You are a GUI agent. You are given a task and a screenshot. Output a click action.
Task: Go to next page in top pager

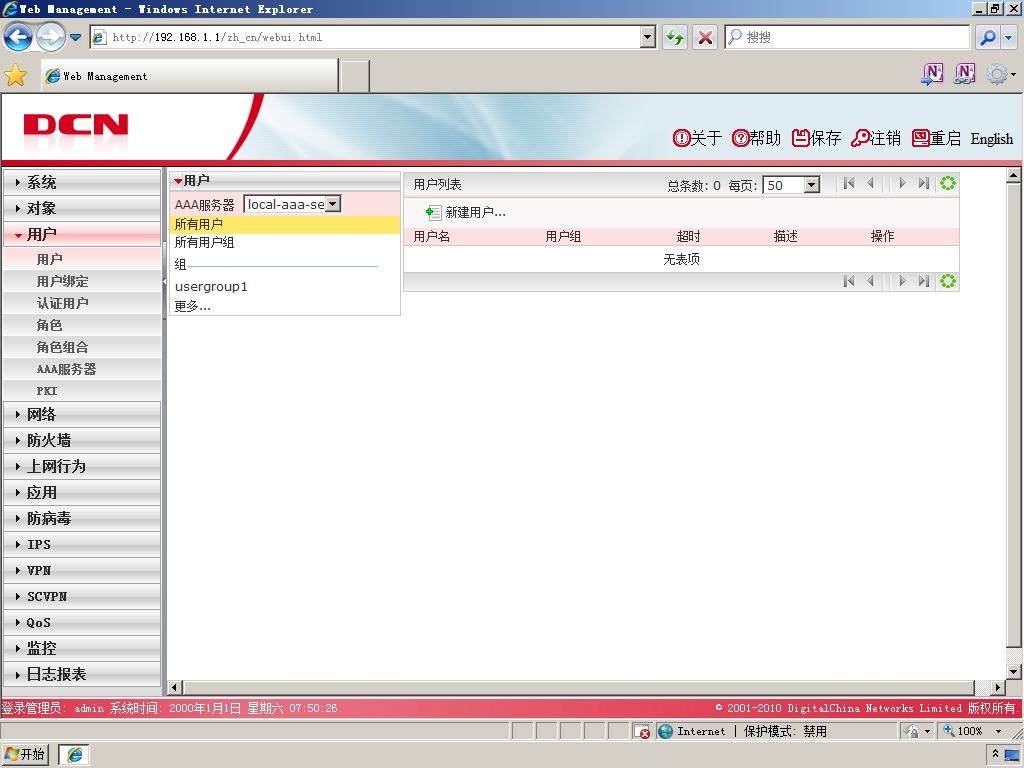pos(903,184)
